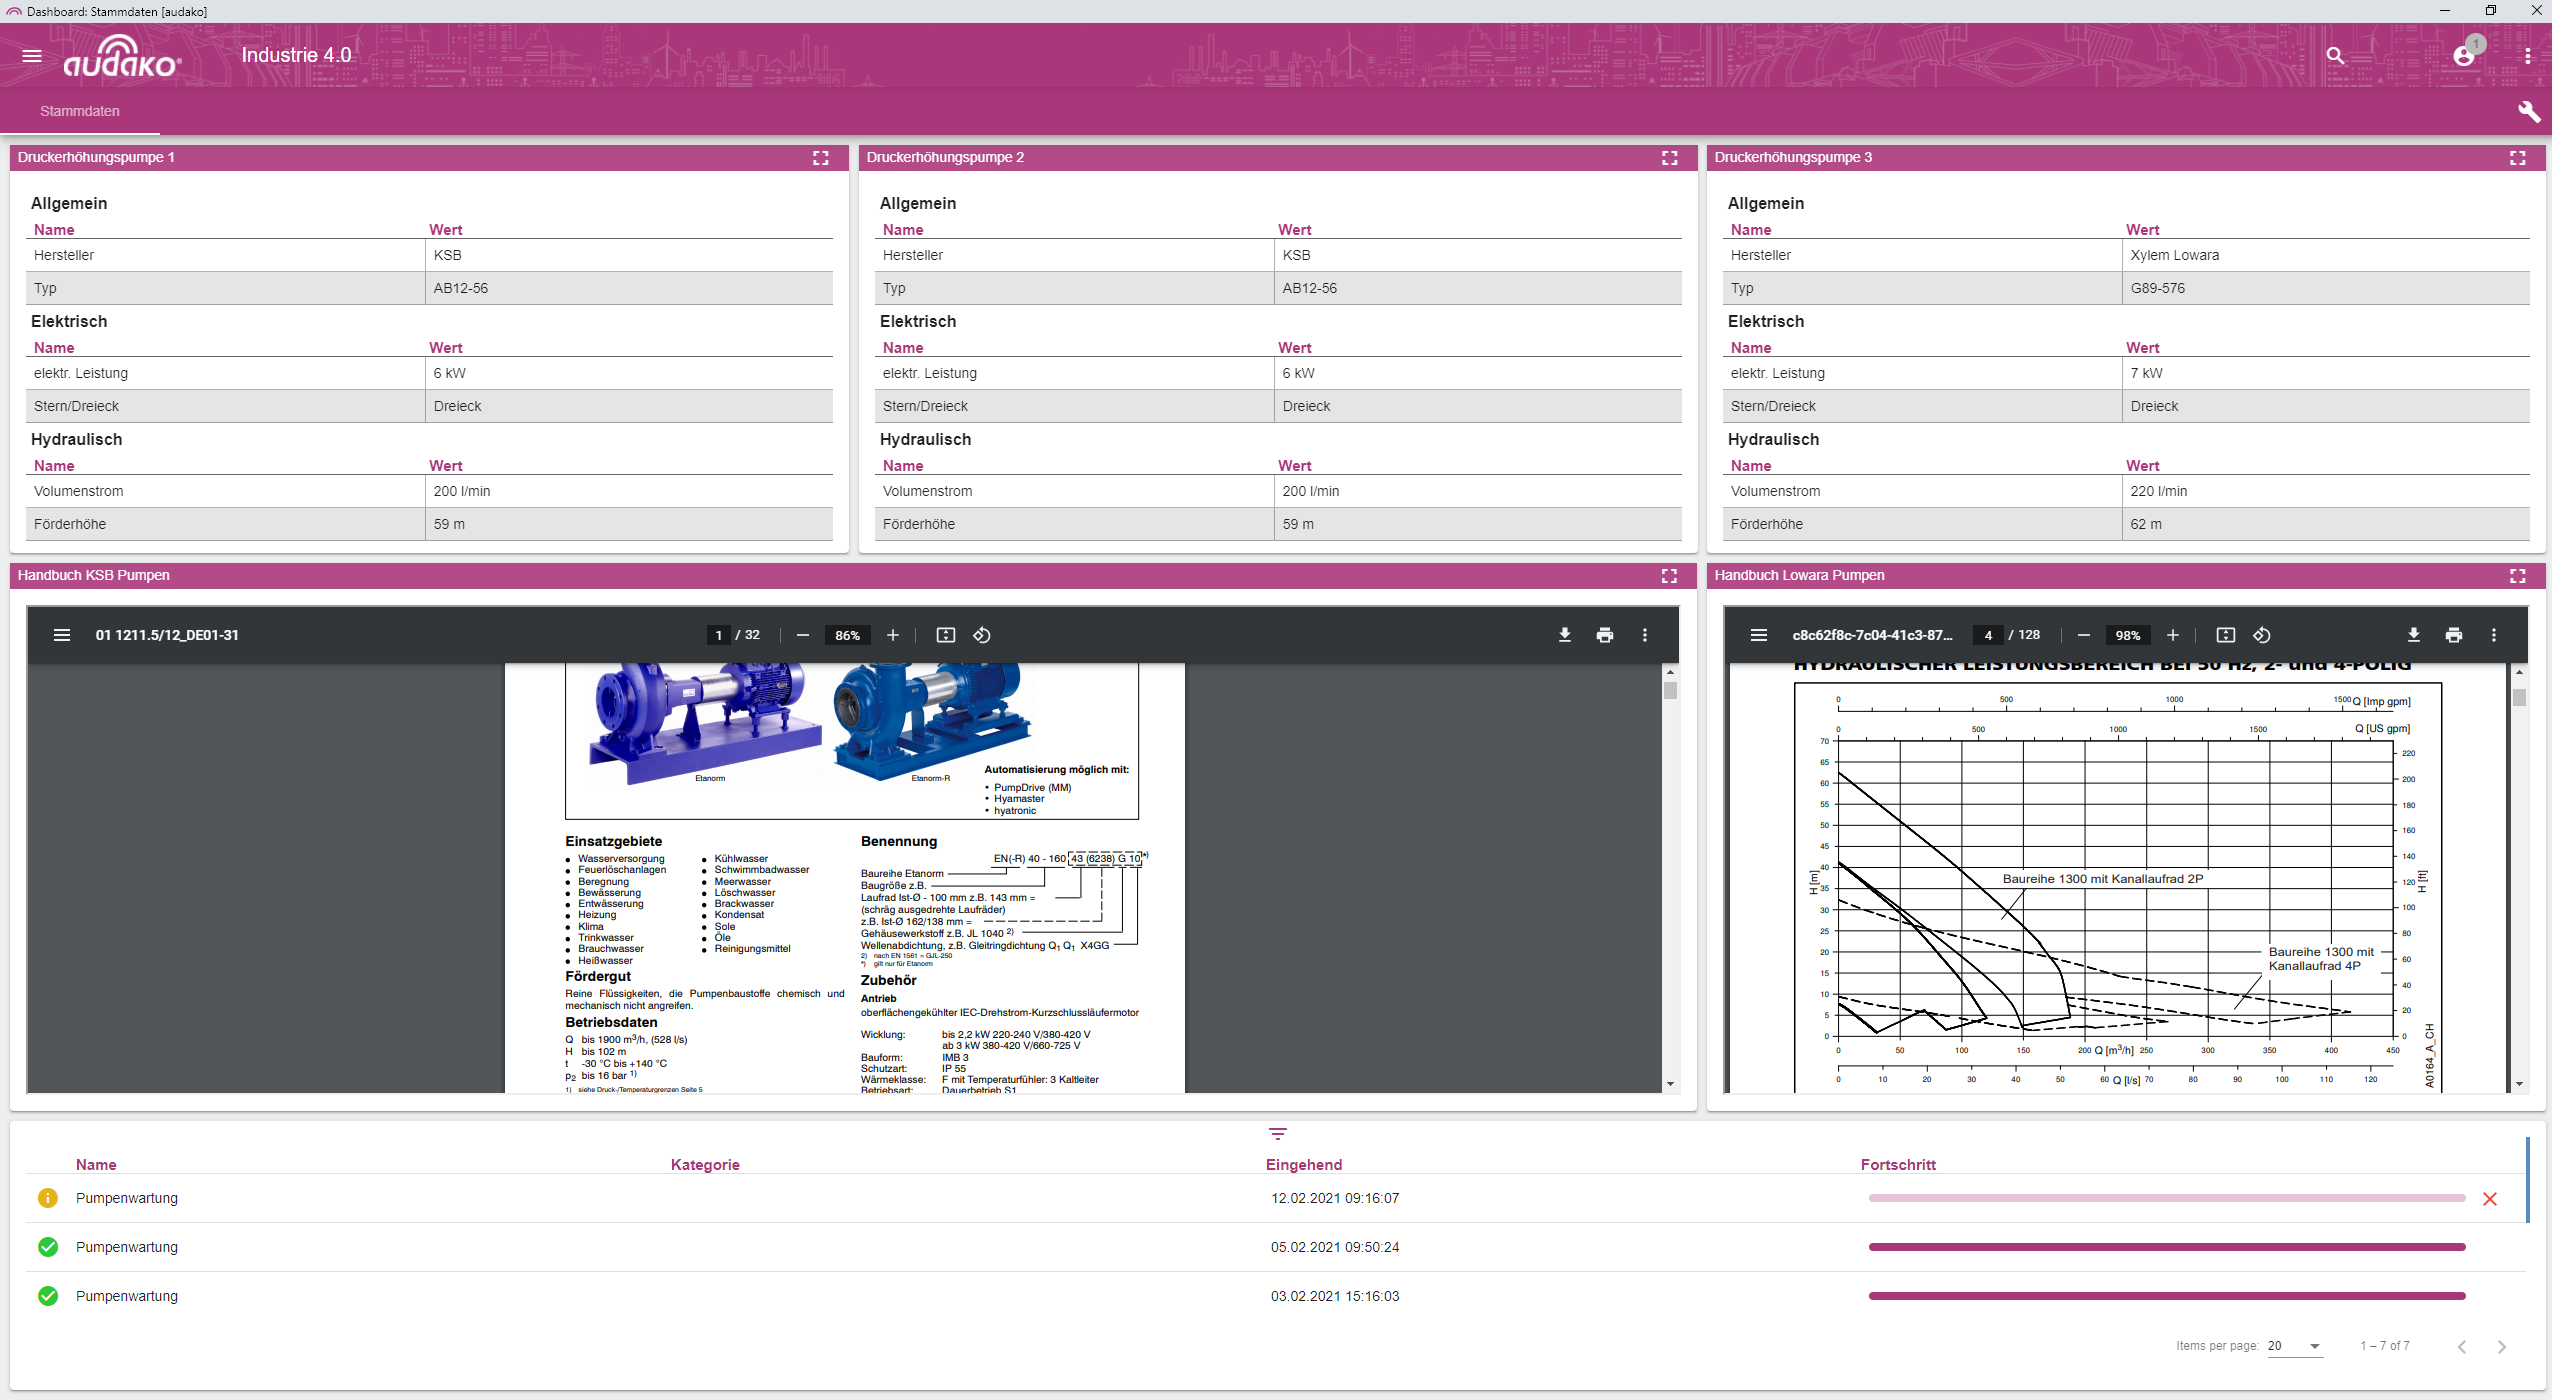Open the more options menu in the KSB viewer

click(1644, 634)
